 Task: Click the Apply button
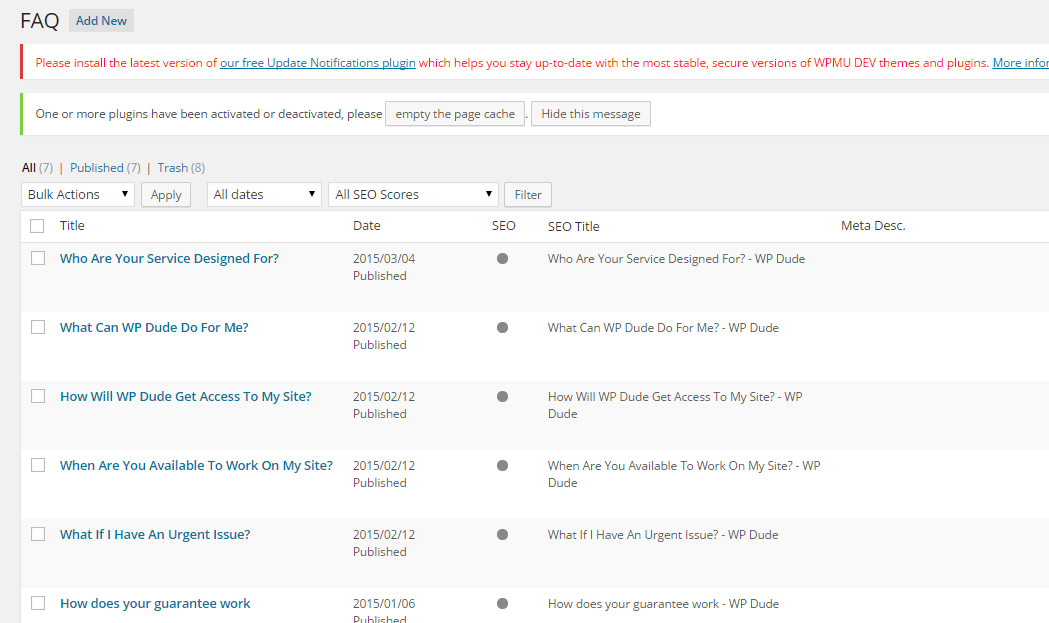pos(166,195)
